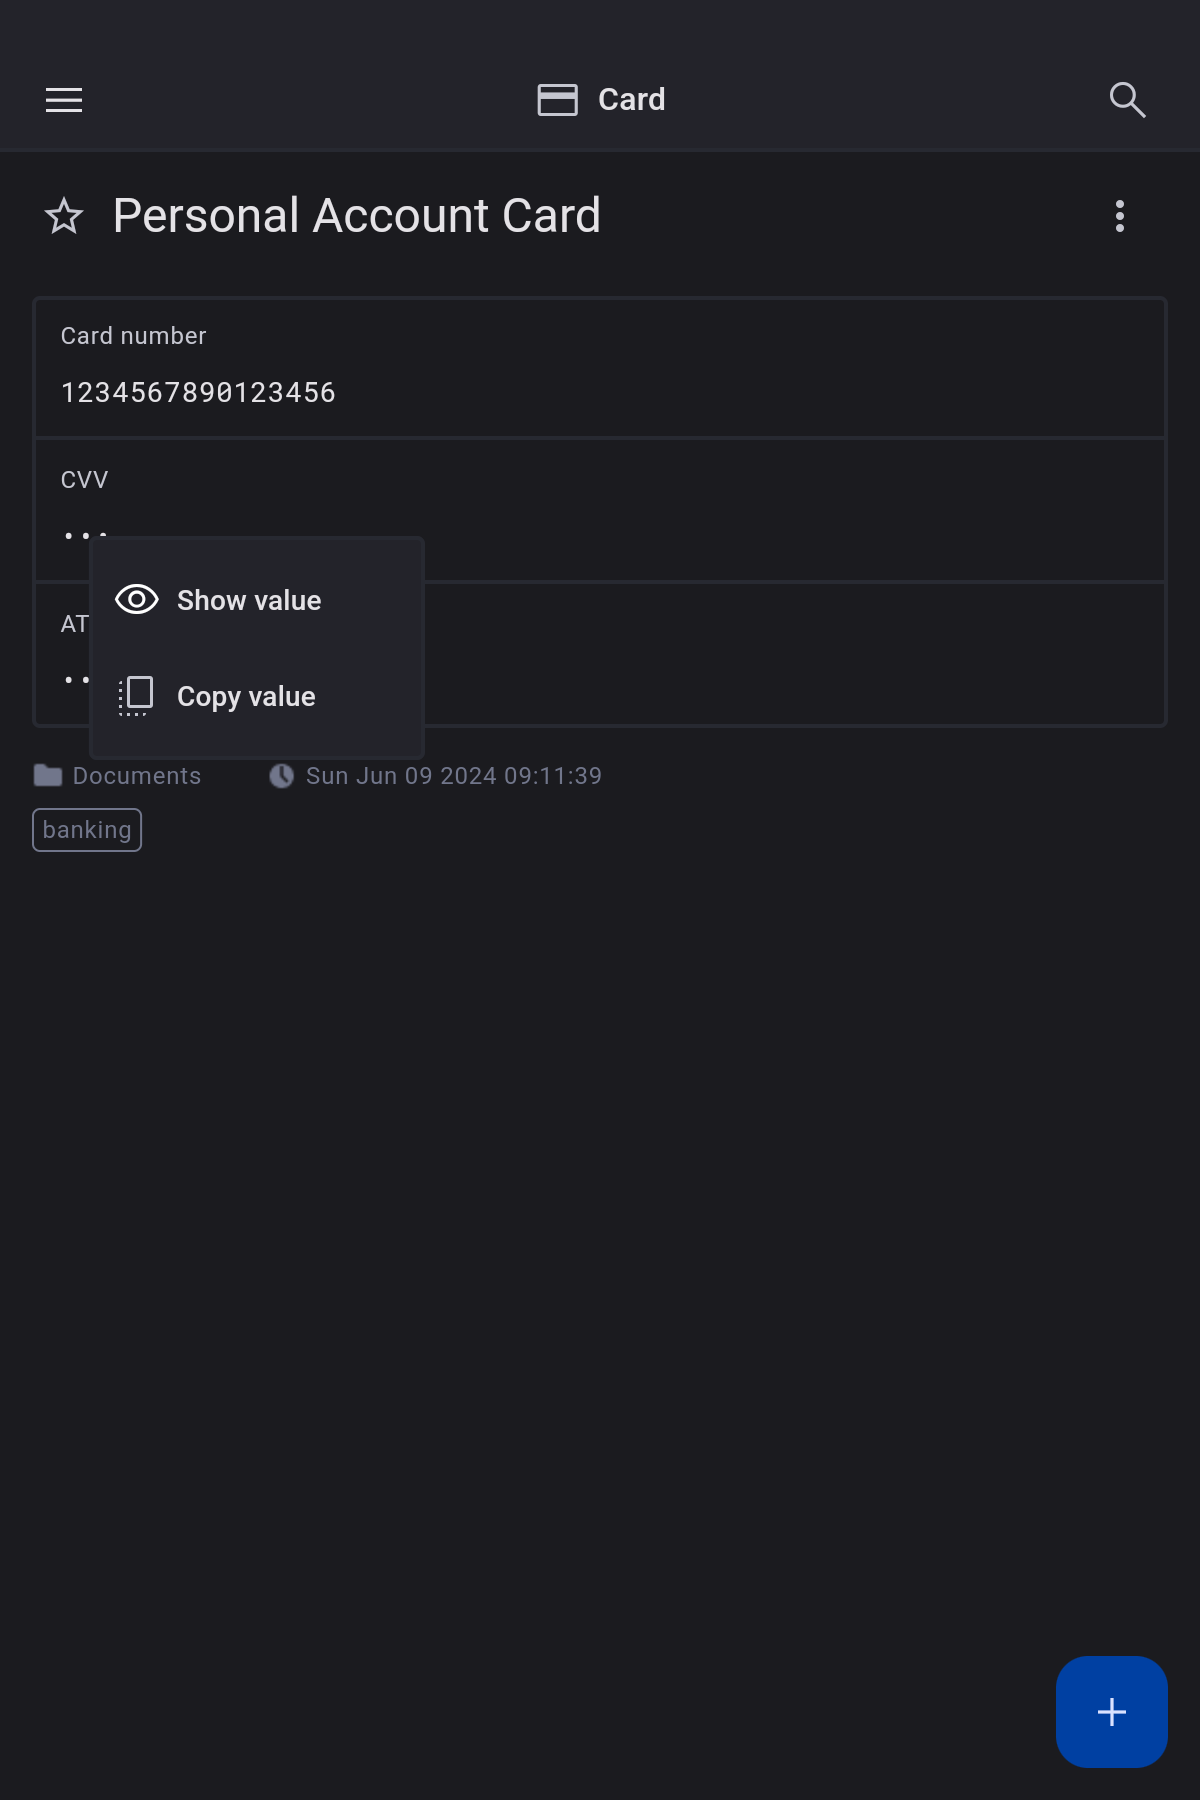
Task: Click the clock icon beside the timestamp
Action: pyautogui.click(x=282, y=776)
